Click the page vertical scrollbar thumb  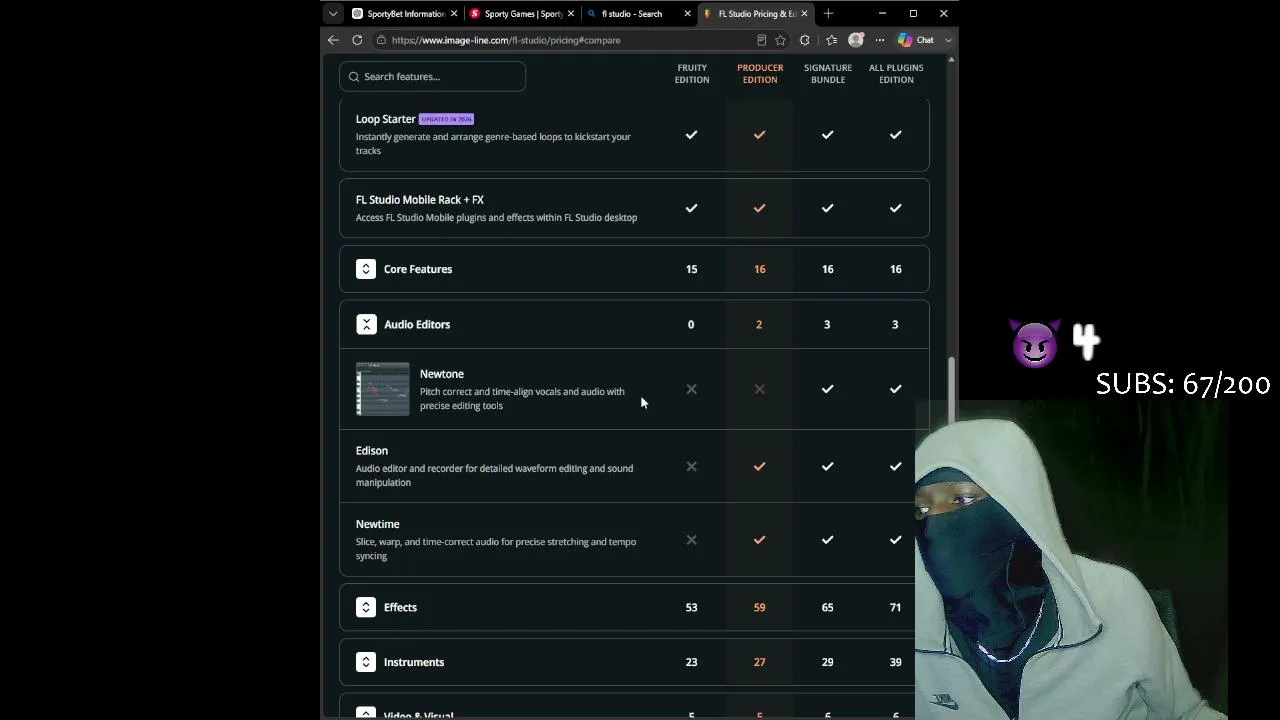coord(951,390)
